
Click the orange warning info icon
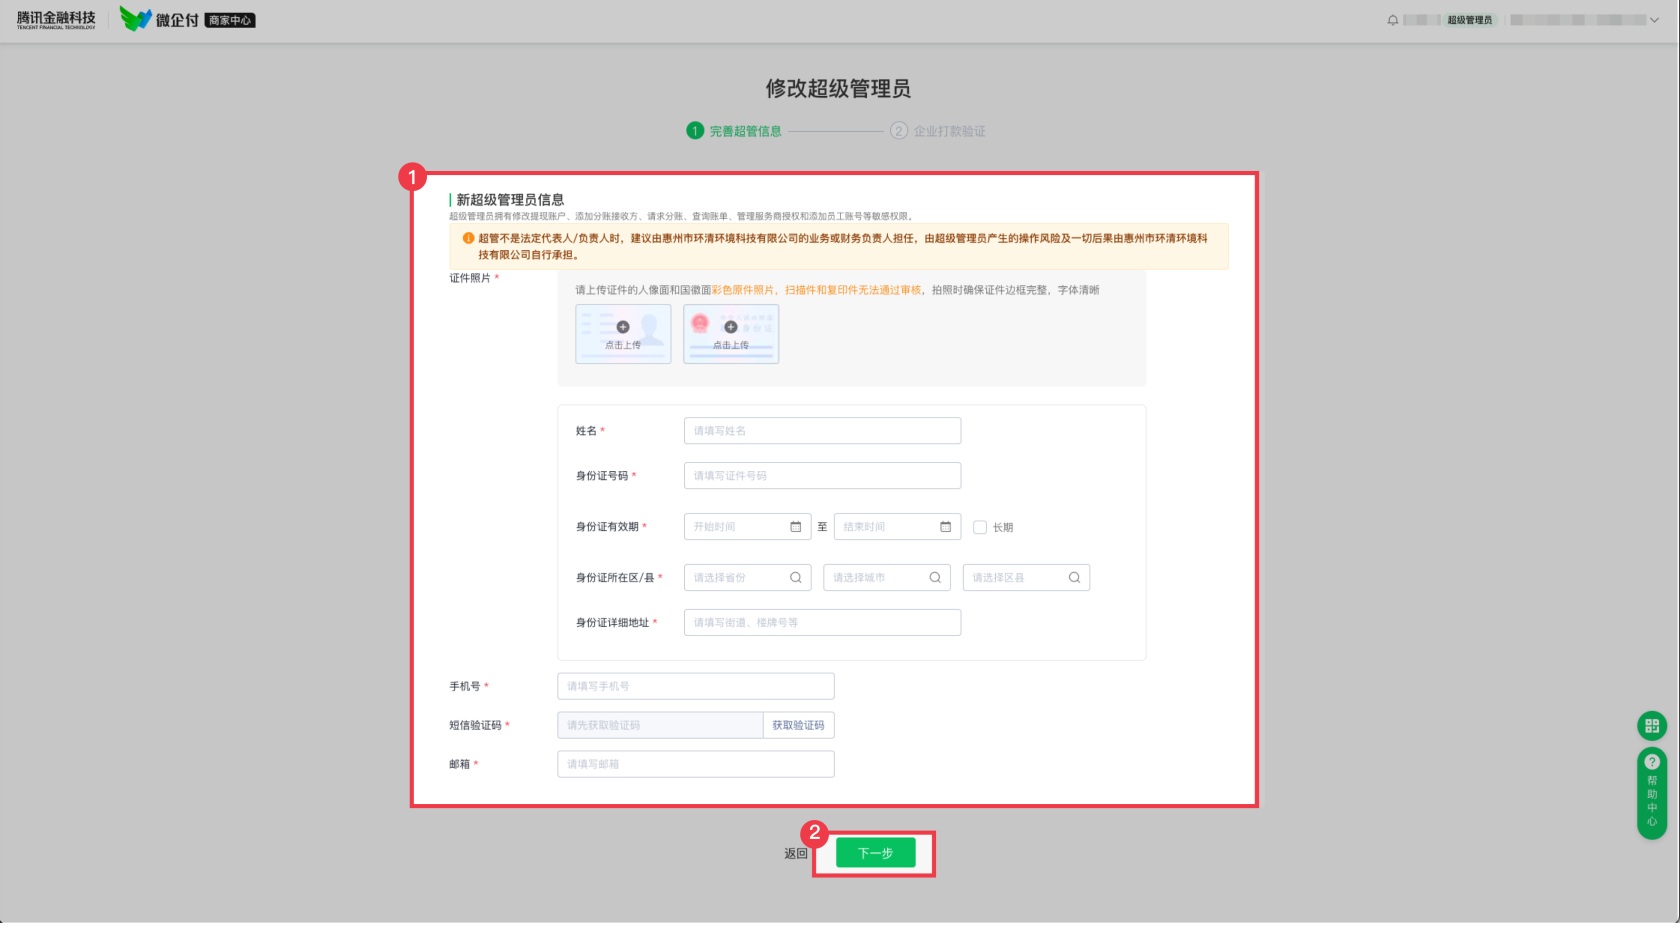point(468,238)
